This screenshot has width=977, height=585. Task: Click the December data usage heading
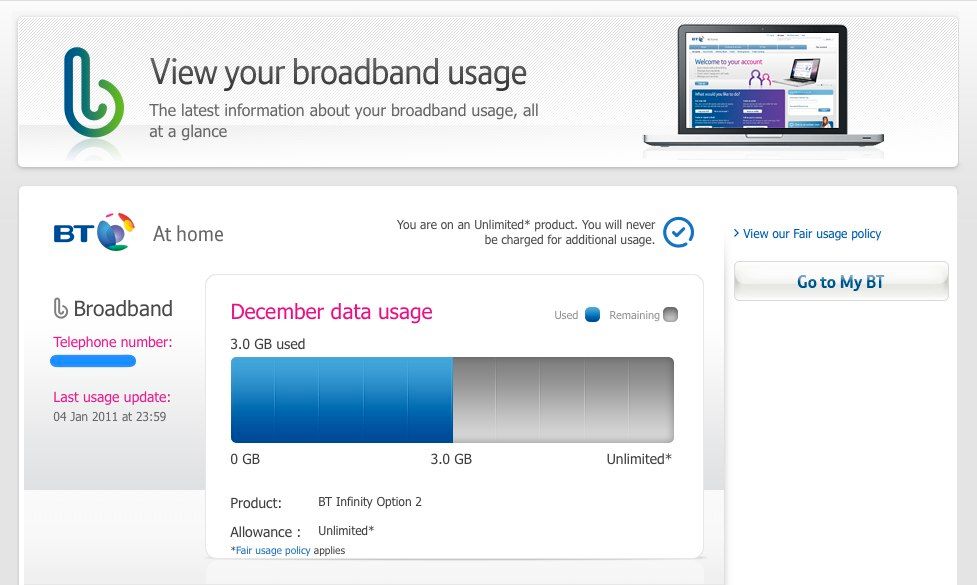[331, 312]
